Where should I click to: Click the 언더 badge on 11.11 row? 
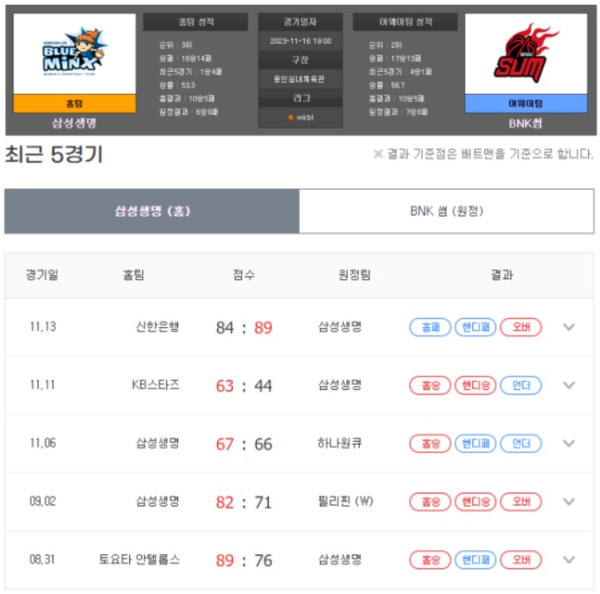click(x=521, y=385)
